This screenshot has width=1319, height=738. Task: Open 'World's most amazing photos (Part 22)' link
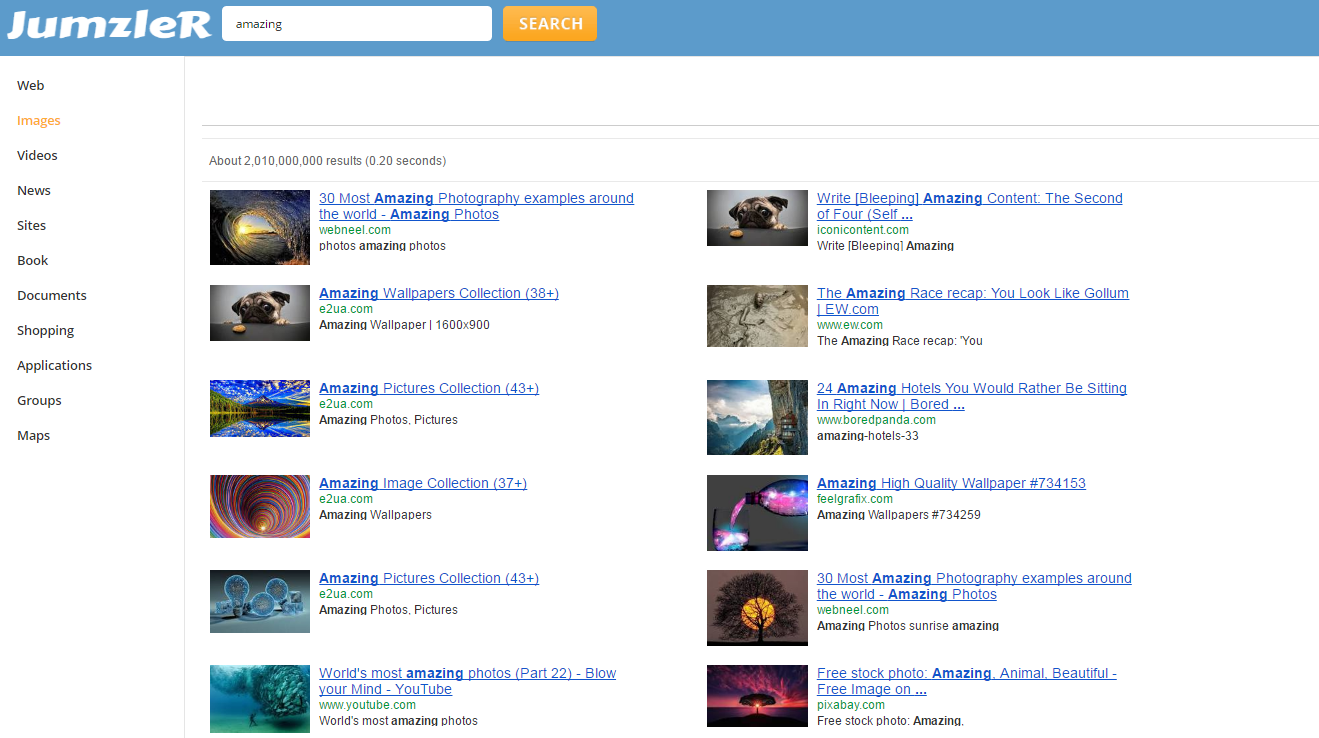[468, 681]
